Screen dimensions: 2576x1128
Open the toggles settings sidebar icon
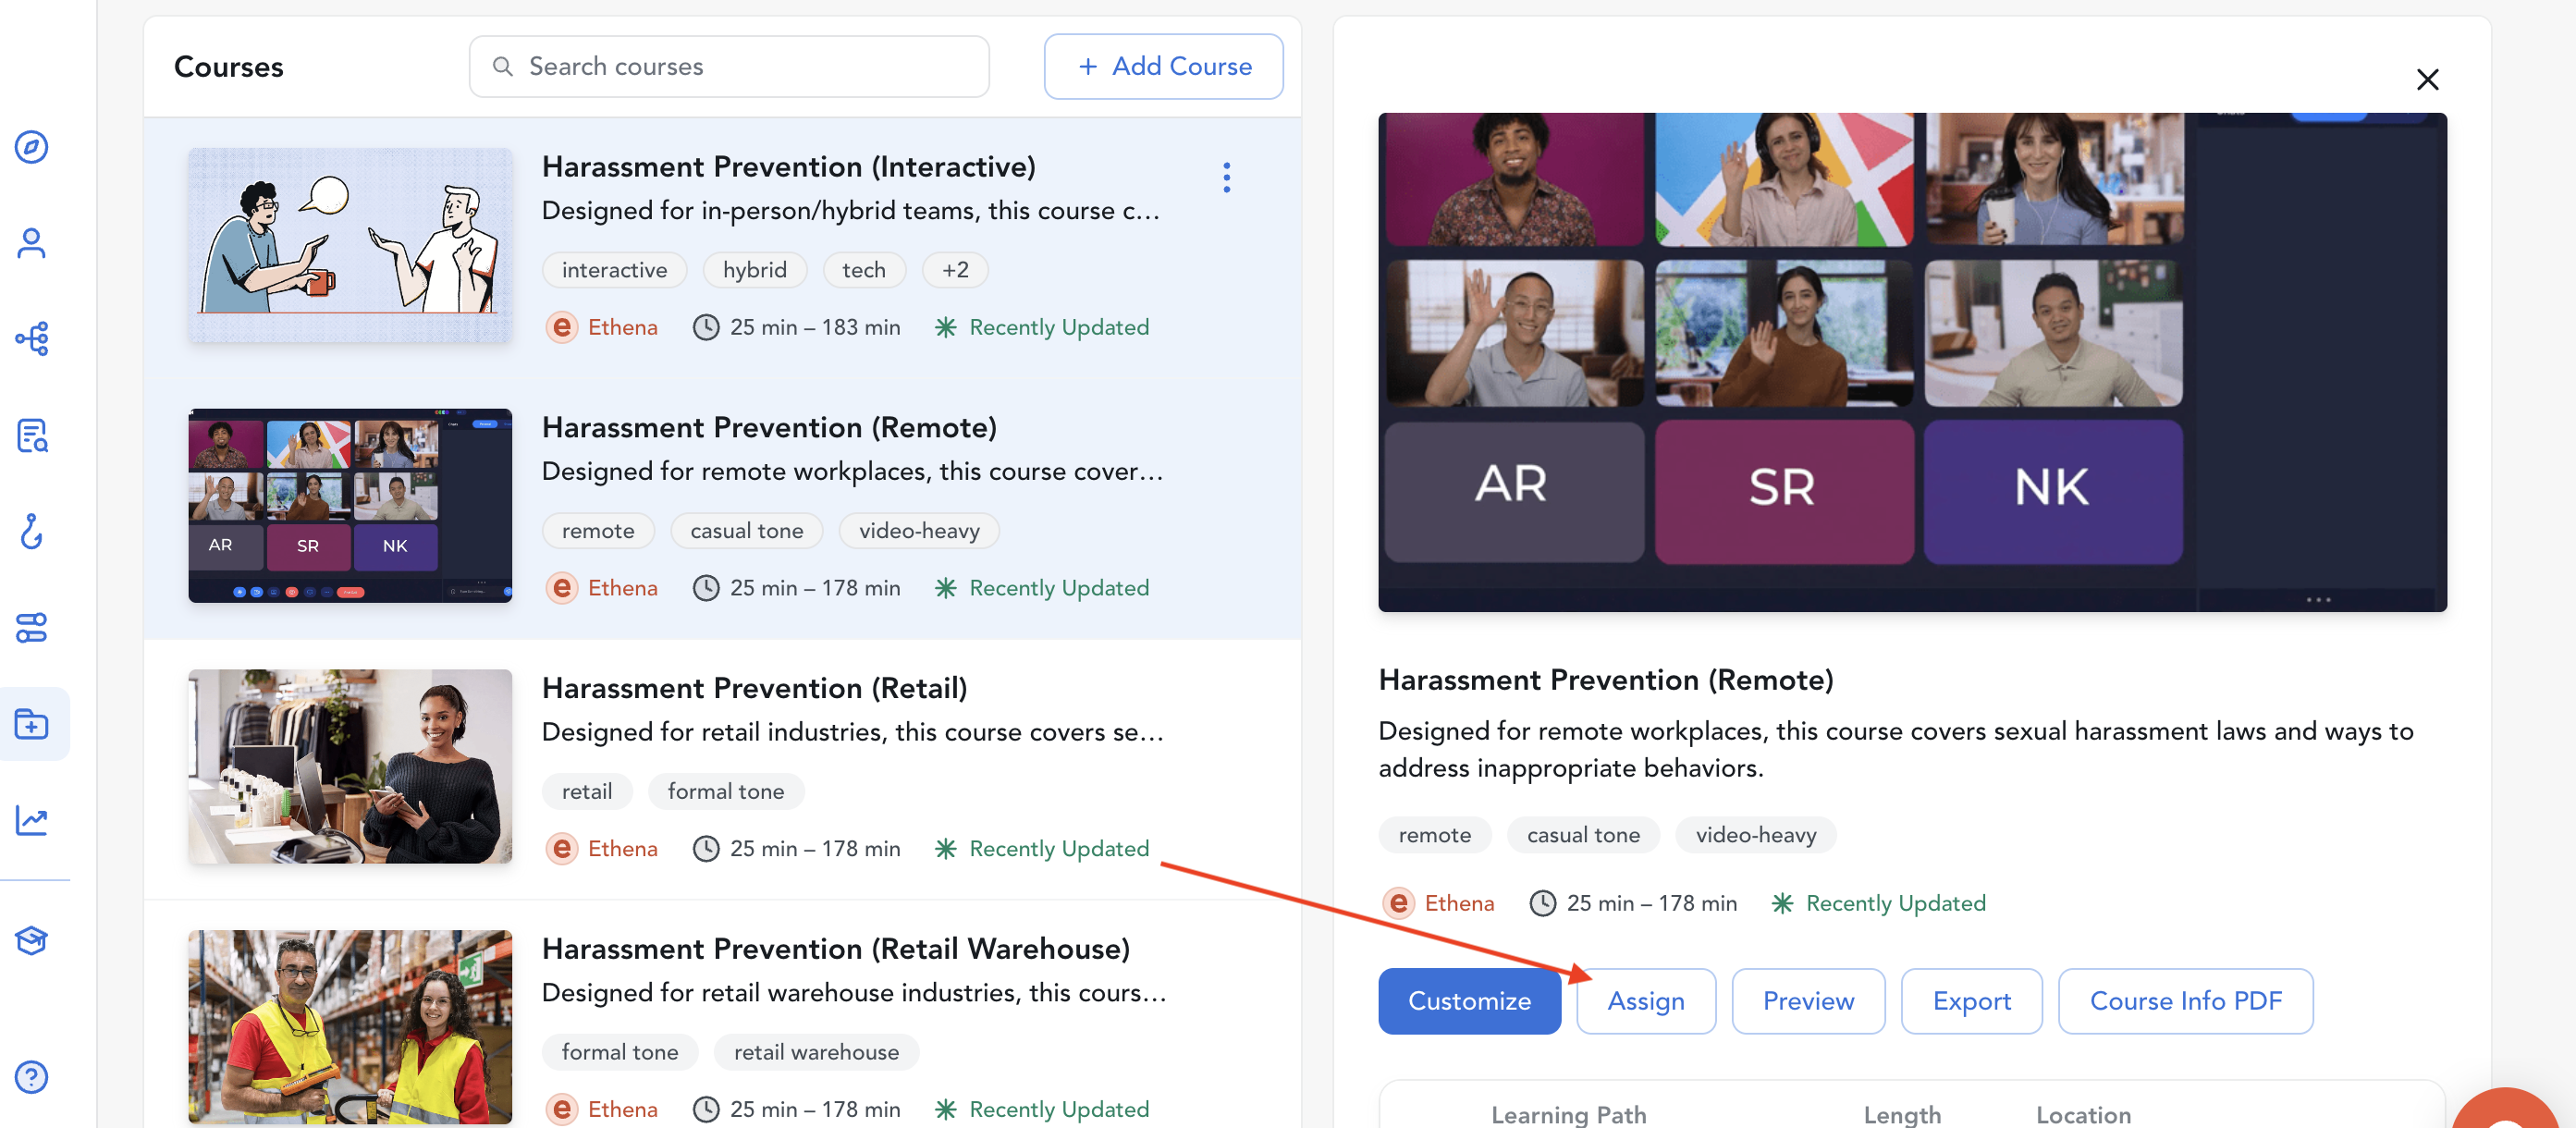(x=32, y=628)
